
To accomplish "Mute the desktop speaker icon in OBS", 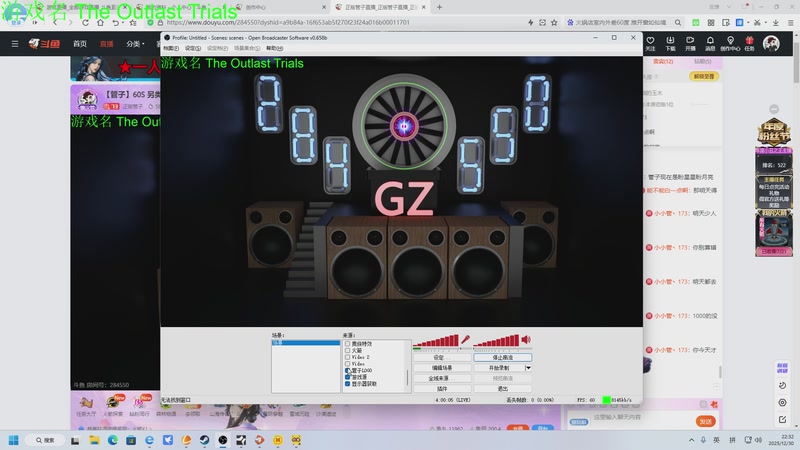I will click(526, 339).
